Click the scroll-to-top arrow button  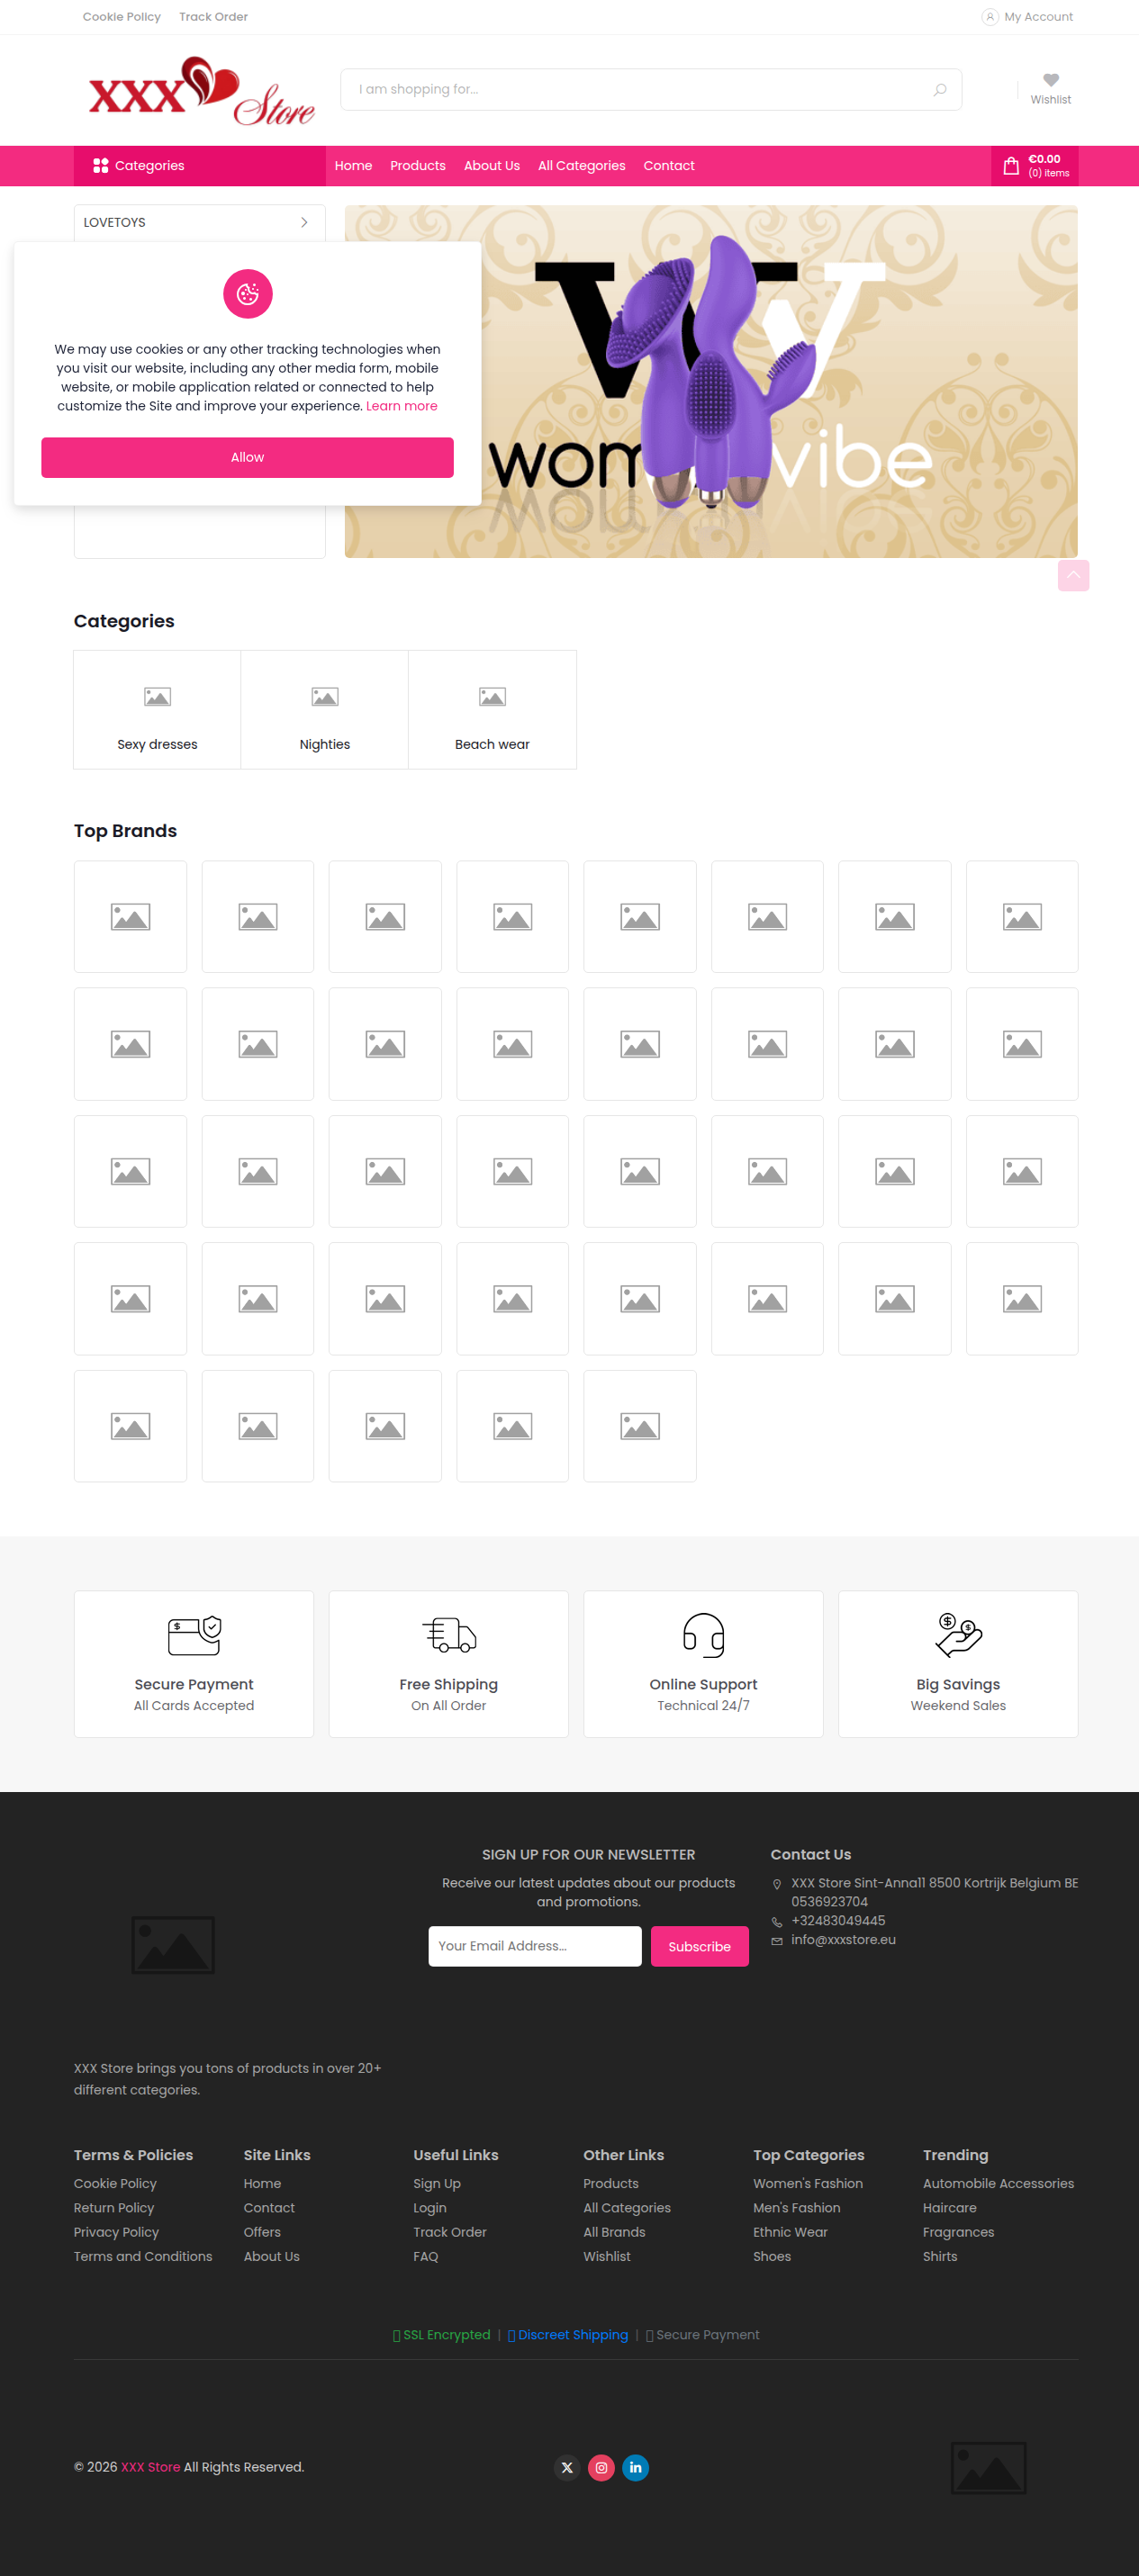(x=1073, y=575)
